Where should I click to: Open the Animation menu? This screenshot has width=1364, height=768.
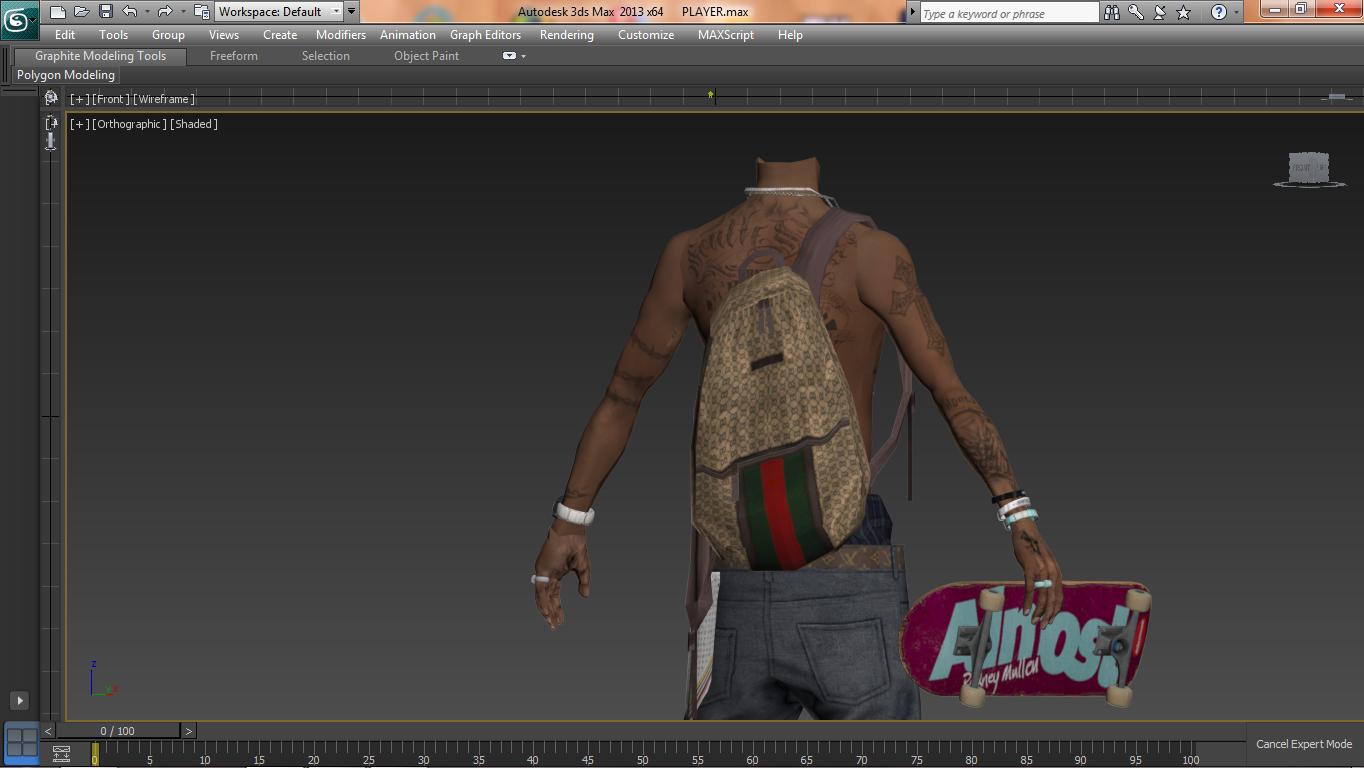[408, 35]
